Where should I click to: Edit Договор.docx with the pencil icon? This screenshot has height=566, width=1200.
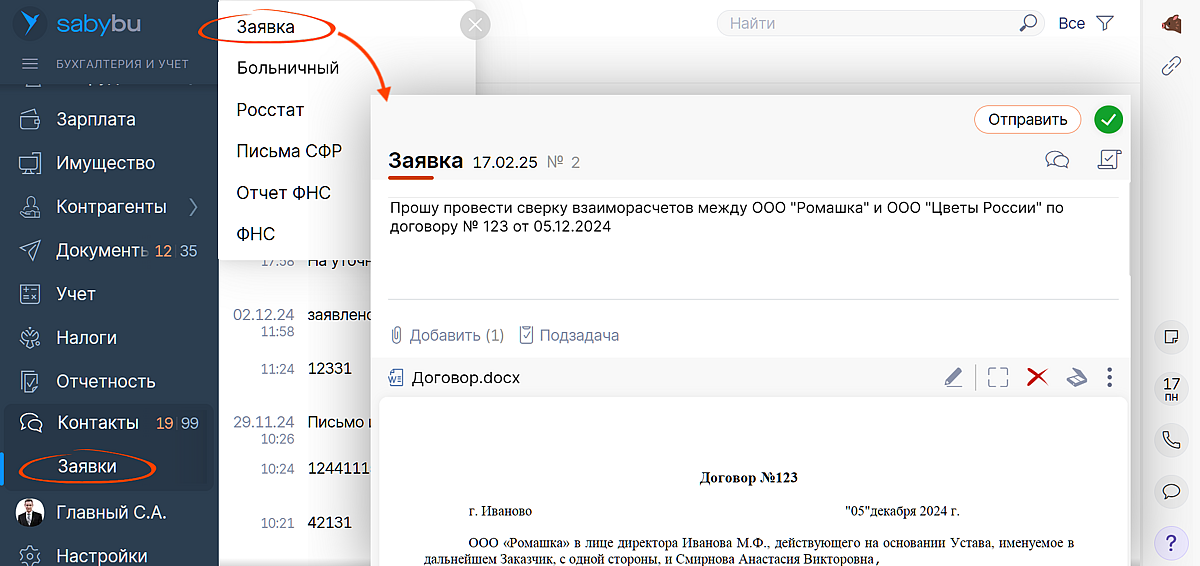click(x=953, y=377)
